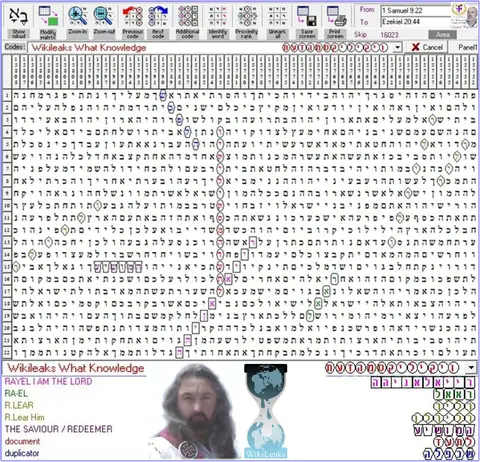Select the RAYEL I AM THE LORD term
The image size is (480, 462).
[x=48, y=381]
